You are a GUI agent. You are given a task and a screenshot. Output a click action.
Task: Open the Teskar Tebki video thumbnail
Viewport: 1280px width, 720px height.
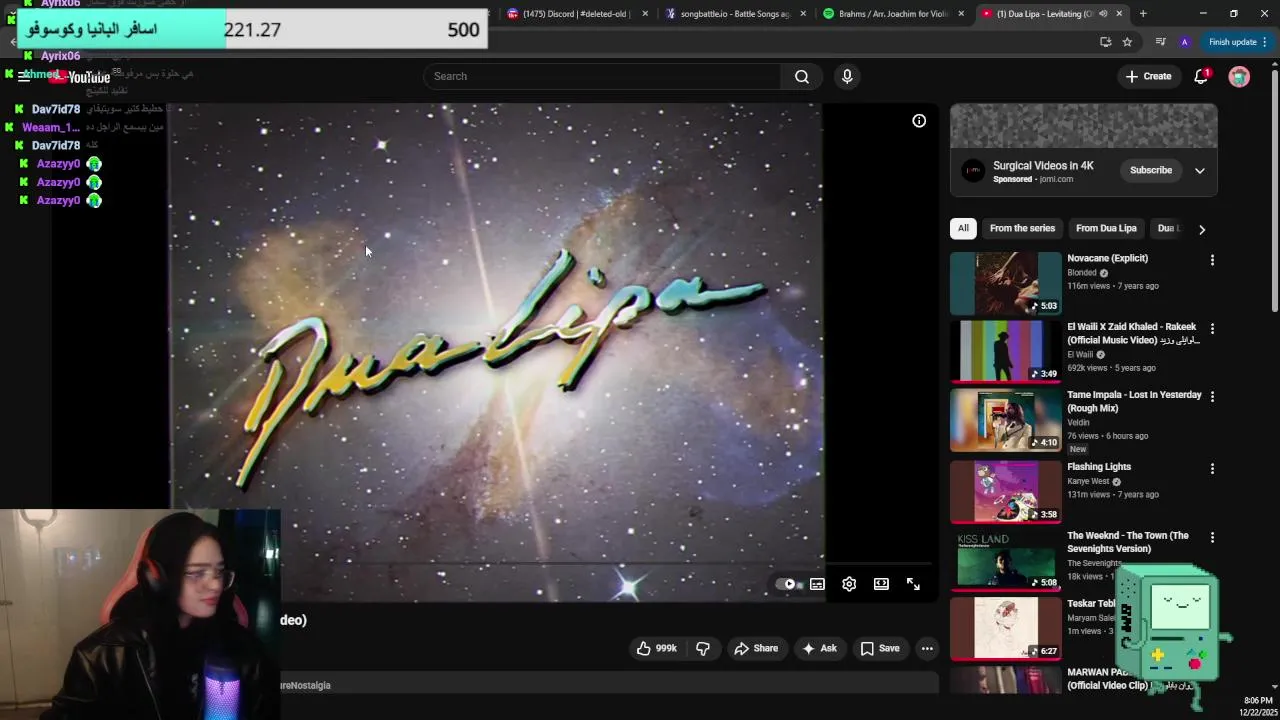(1005, 629)
